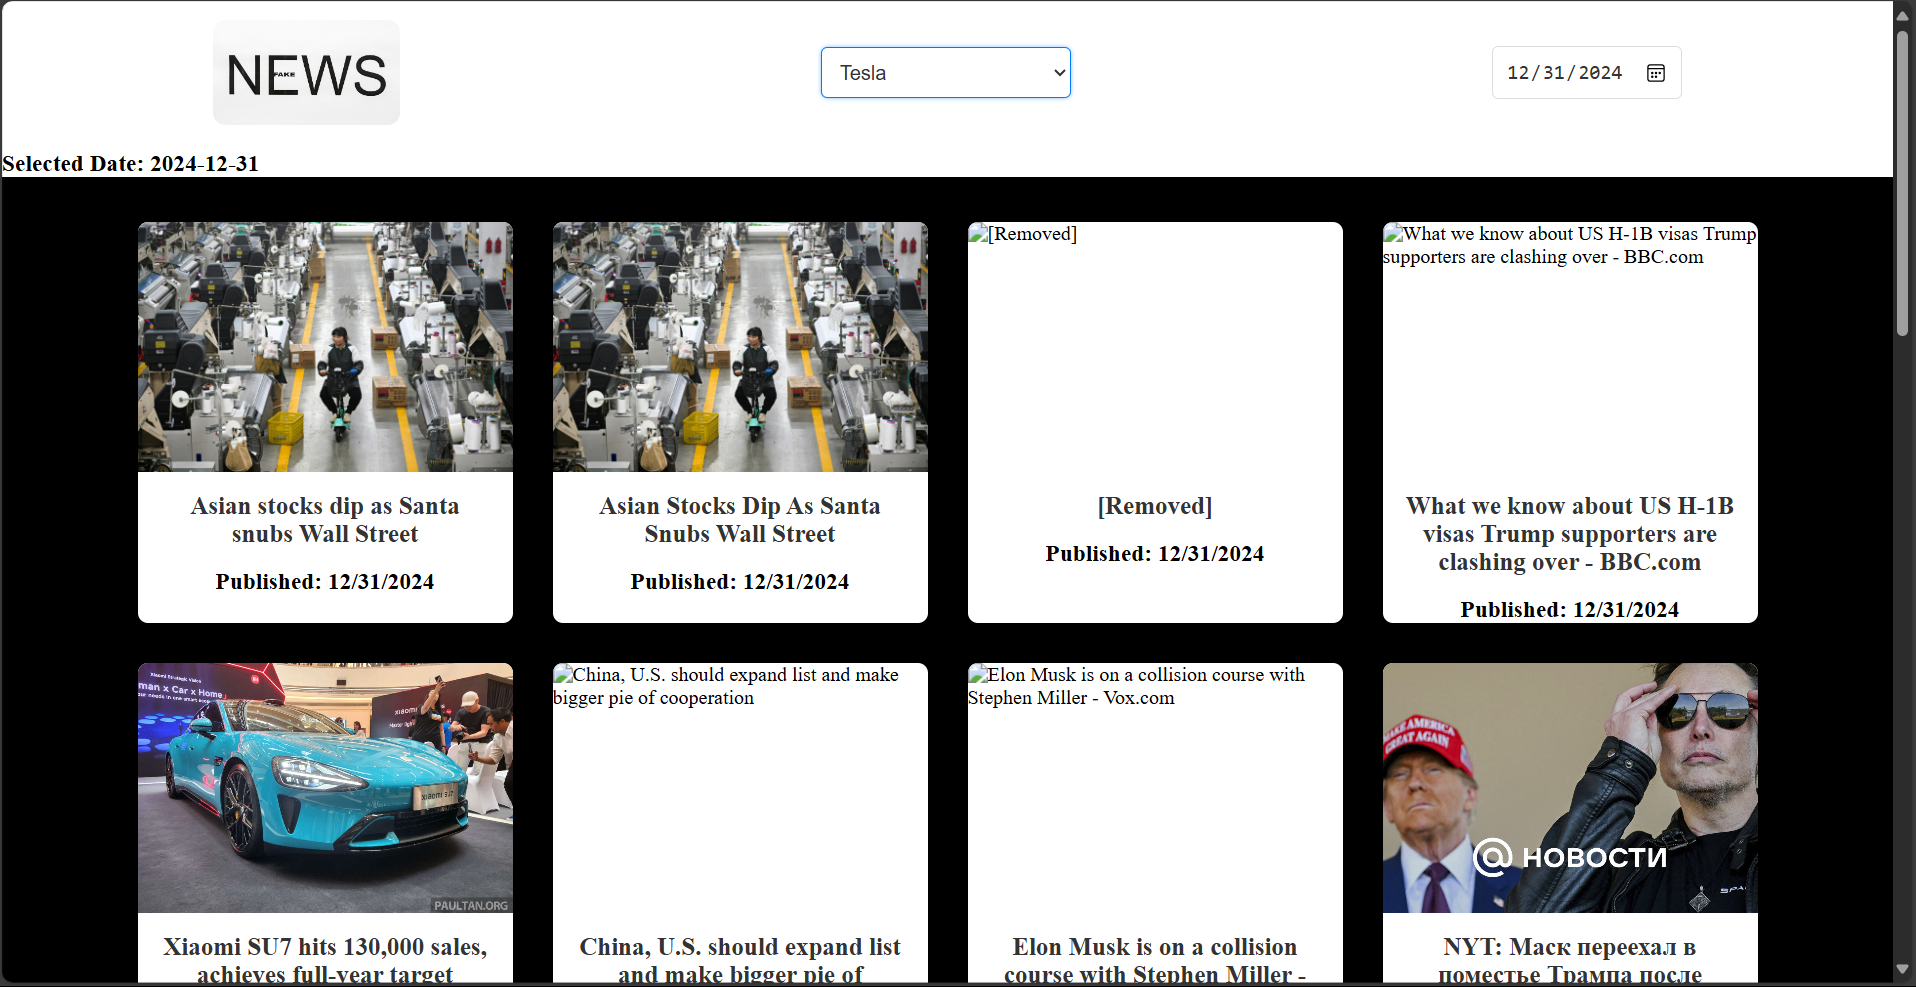Click the page scrollbar thumb
The width and height of the screenshot is (1916, 987).
(1903, 183)
